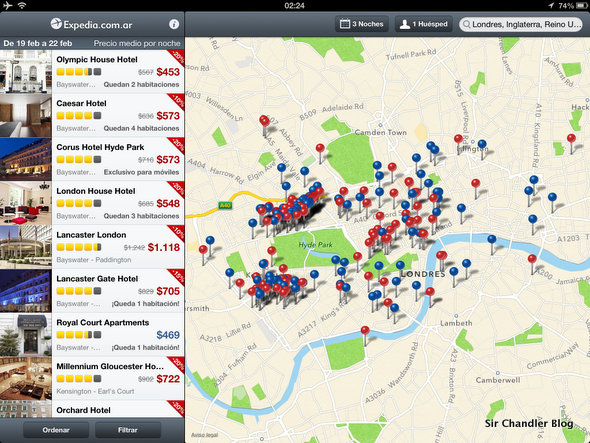Choose Royal Court Apartments at $469
Image resolution: width=590 pixels, height=443 pixels.
(92, 335)
